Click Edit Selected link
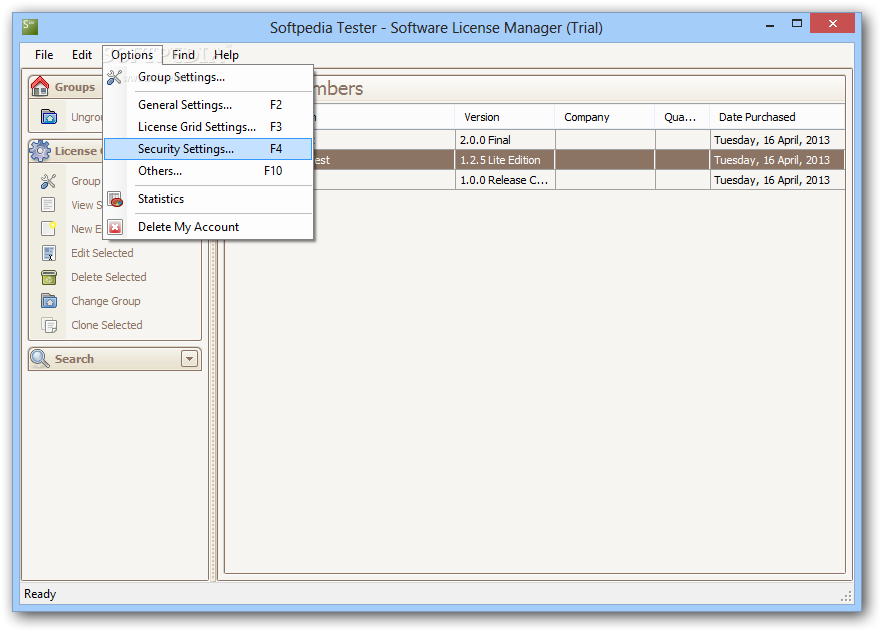This screenshot has width=882, height=632. (x=102, y=253)
